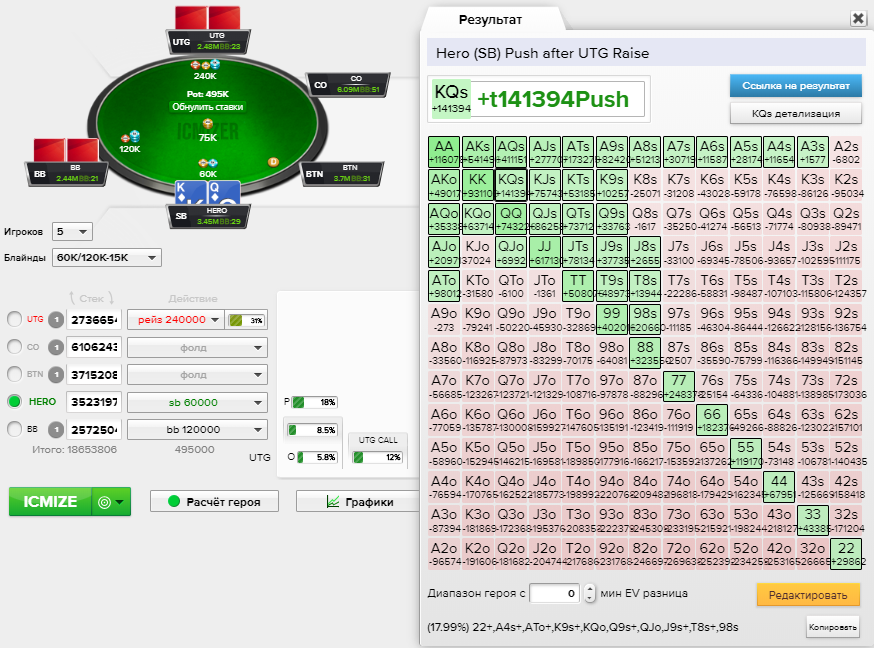874x648 pixels.
Task: Click the BB row round number badge
Action: (x=56, y=430)
